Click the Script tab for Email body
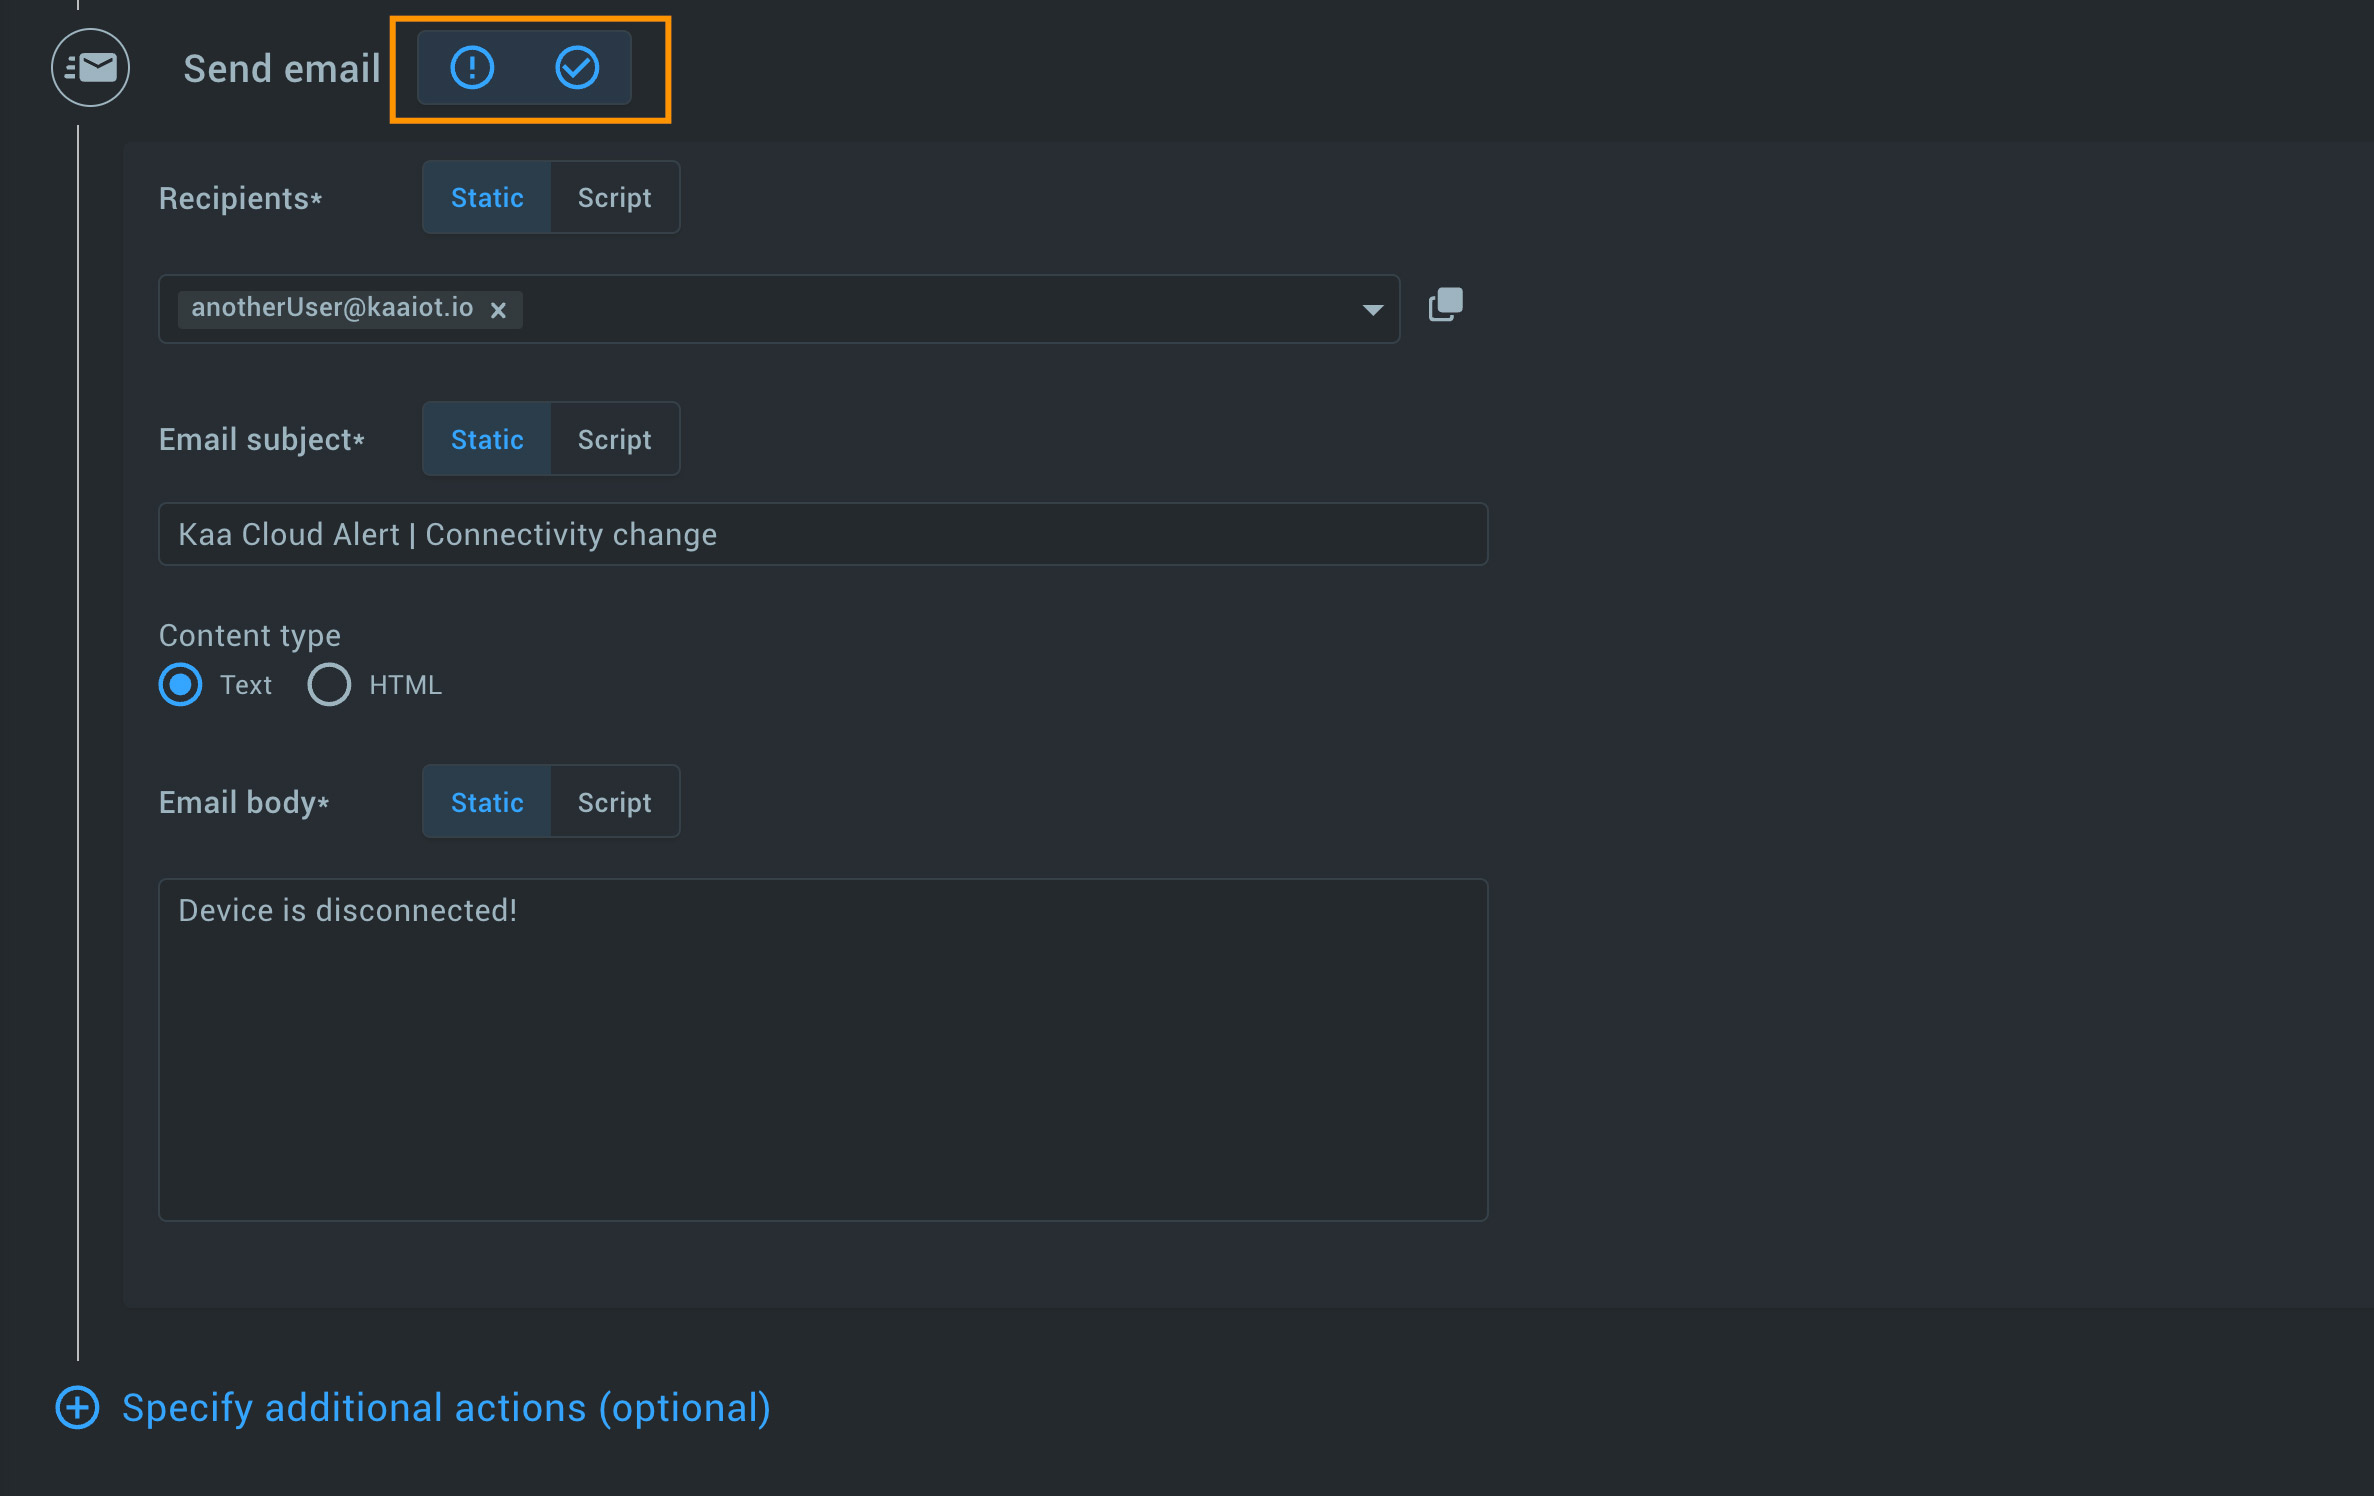2374x1496 pixels. pos(615,800)
